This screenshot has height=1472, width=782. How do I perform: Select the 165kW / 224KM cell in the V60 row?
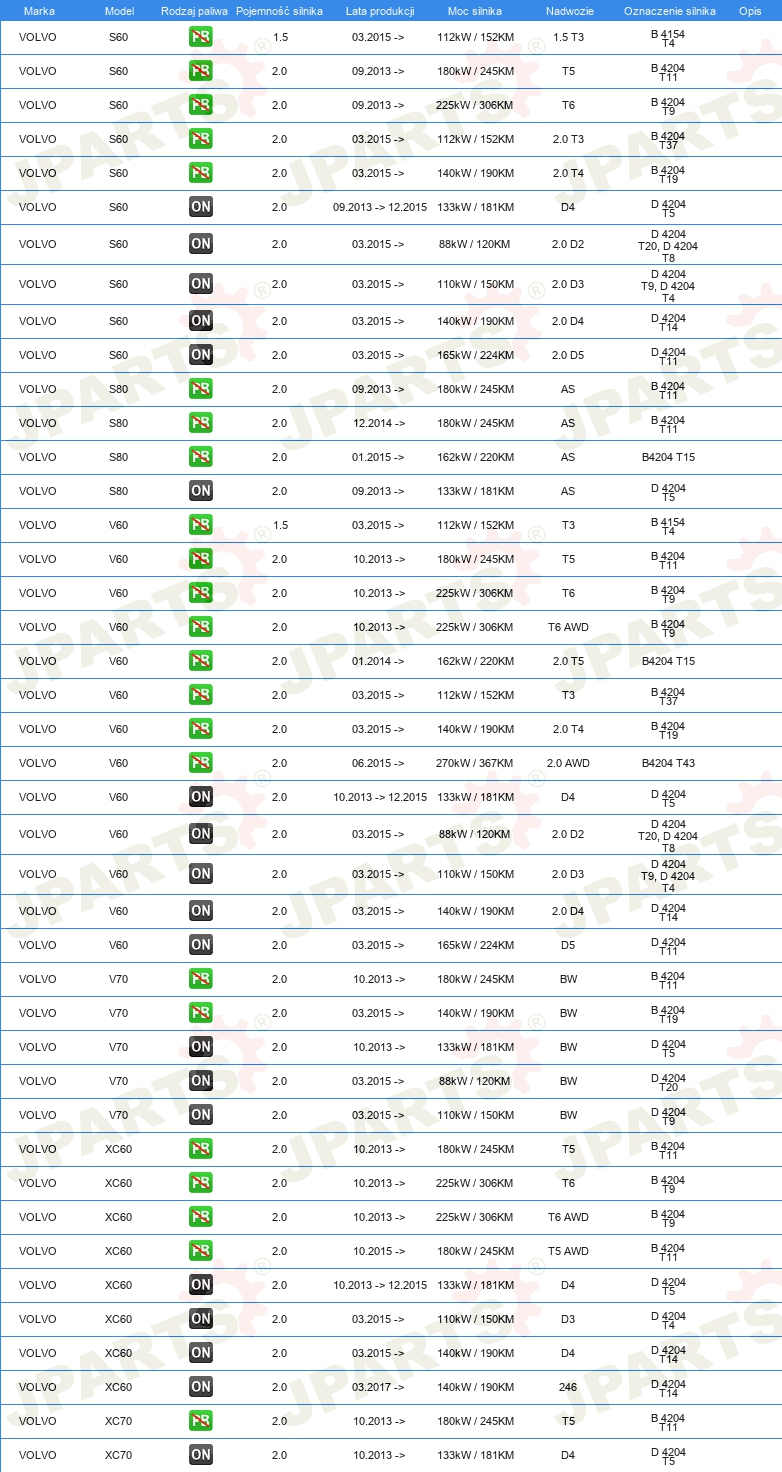pyautogui.click(x=475, y=945)
